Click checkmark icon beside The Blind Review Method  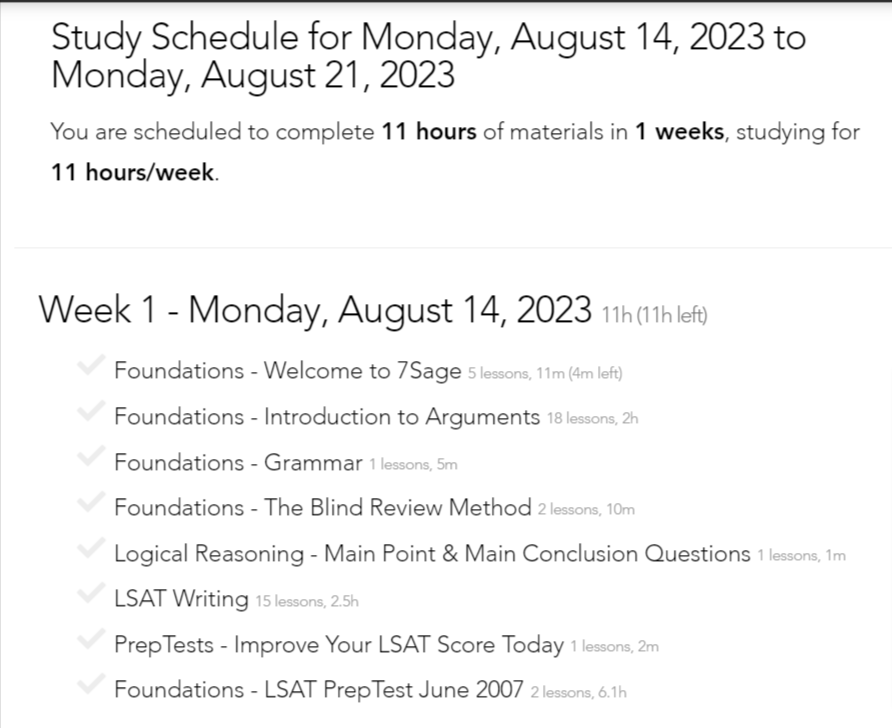91,504
